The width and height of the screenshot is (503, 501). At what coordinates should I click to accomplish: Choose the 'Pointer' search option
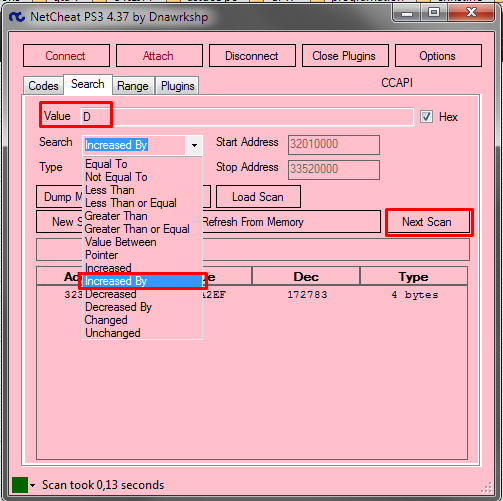[142, 255]
